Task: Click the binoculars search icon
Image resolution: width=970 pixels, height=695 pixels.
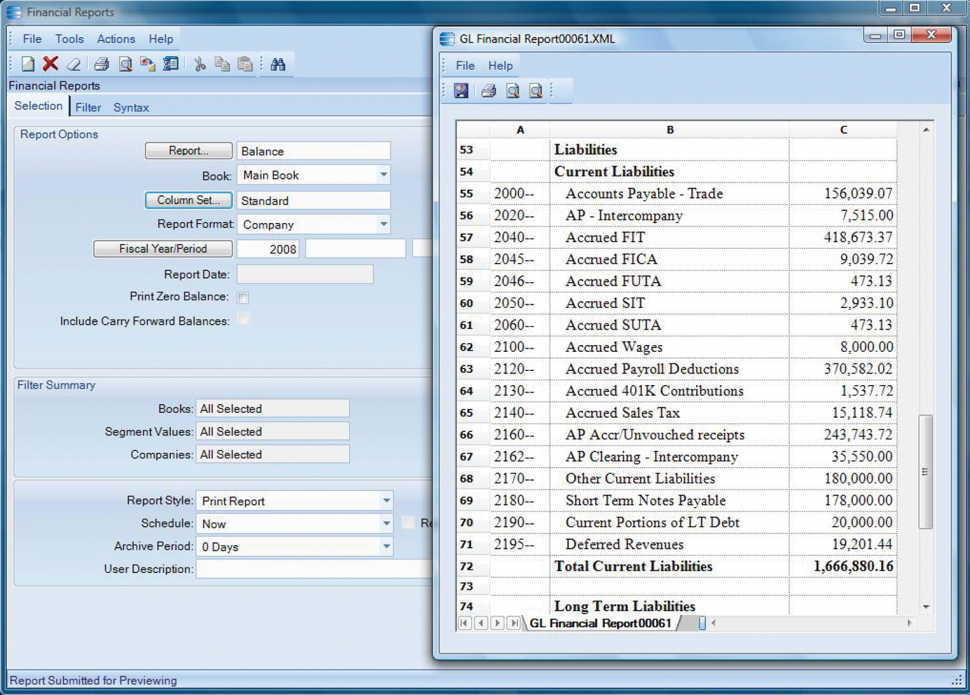Action: point(278,64)
